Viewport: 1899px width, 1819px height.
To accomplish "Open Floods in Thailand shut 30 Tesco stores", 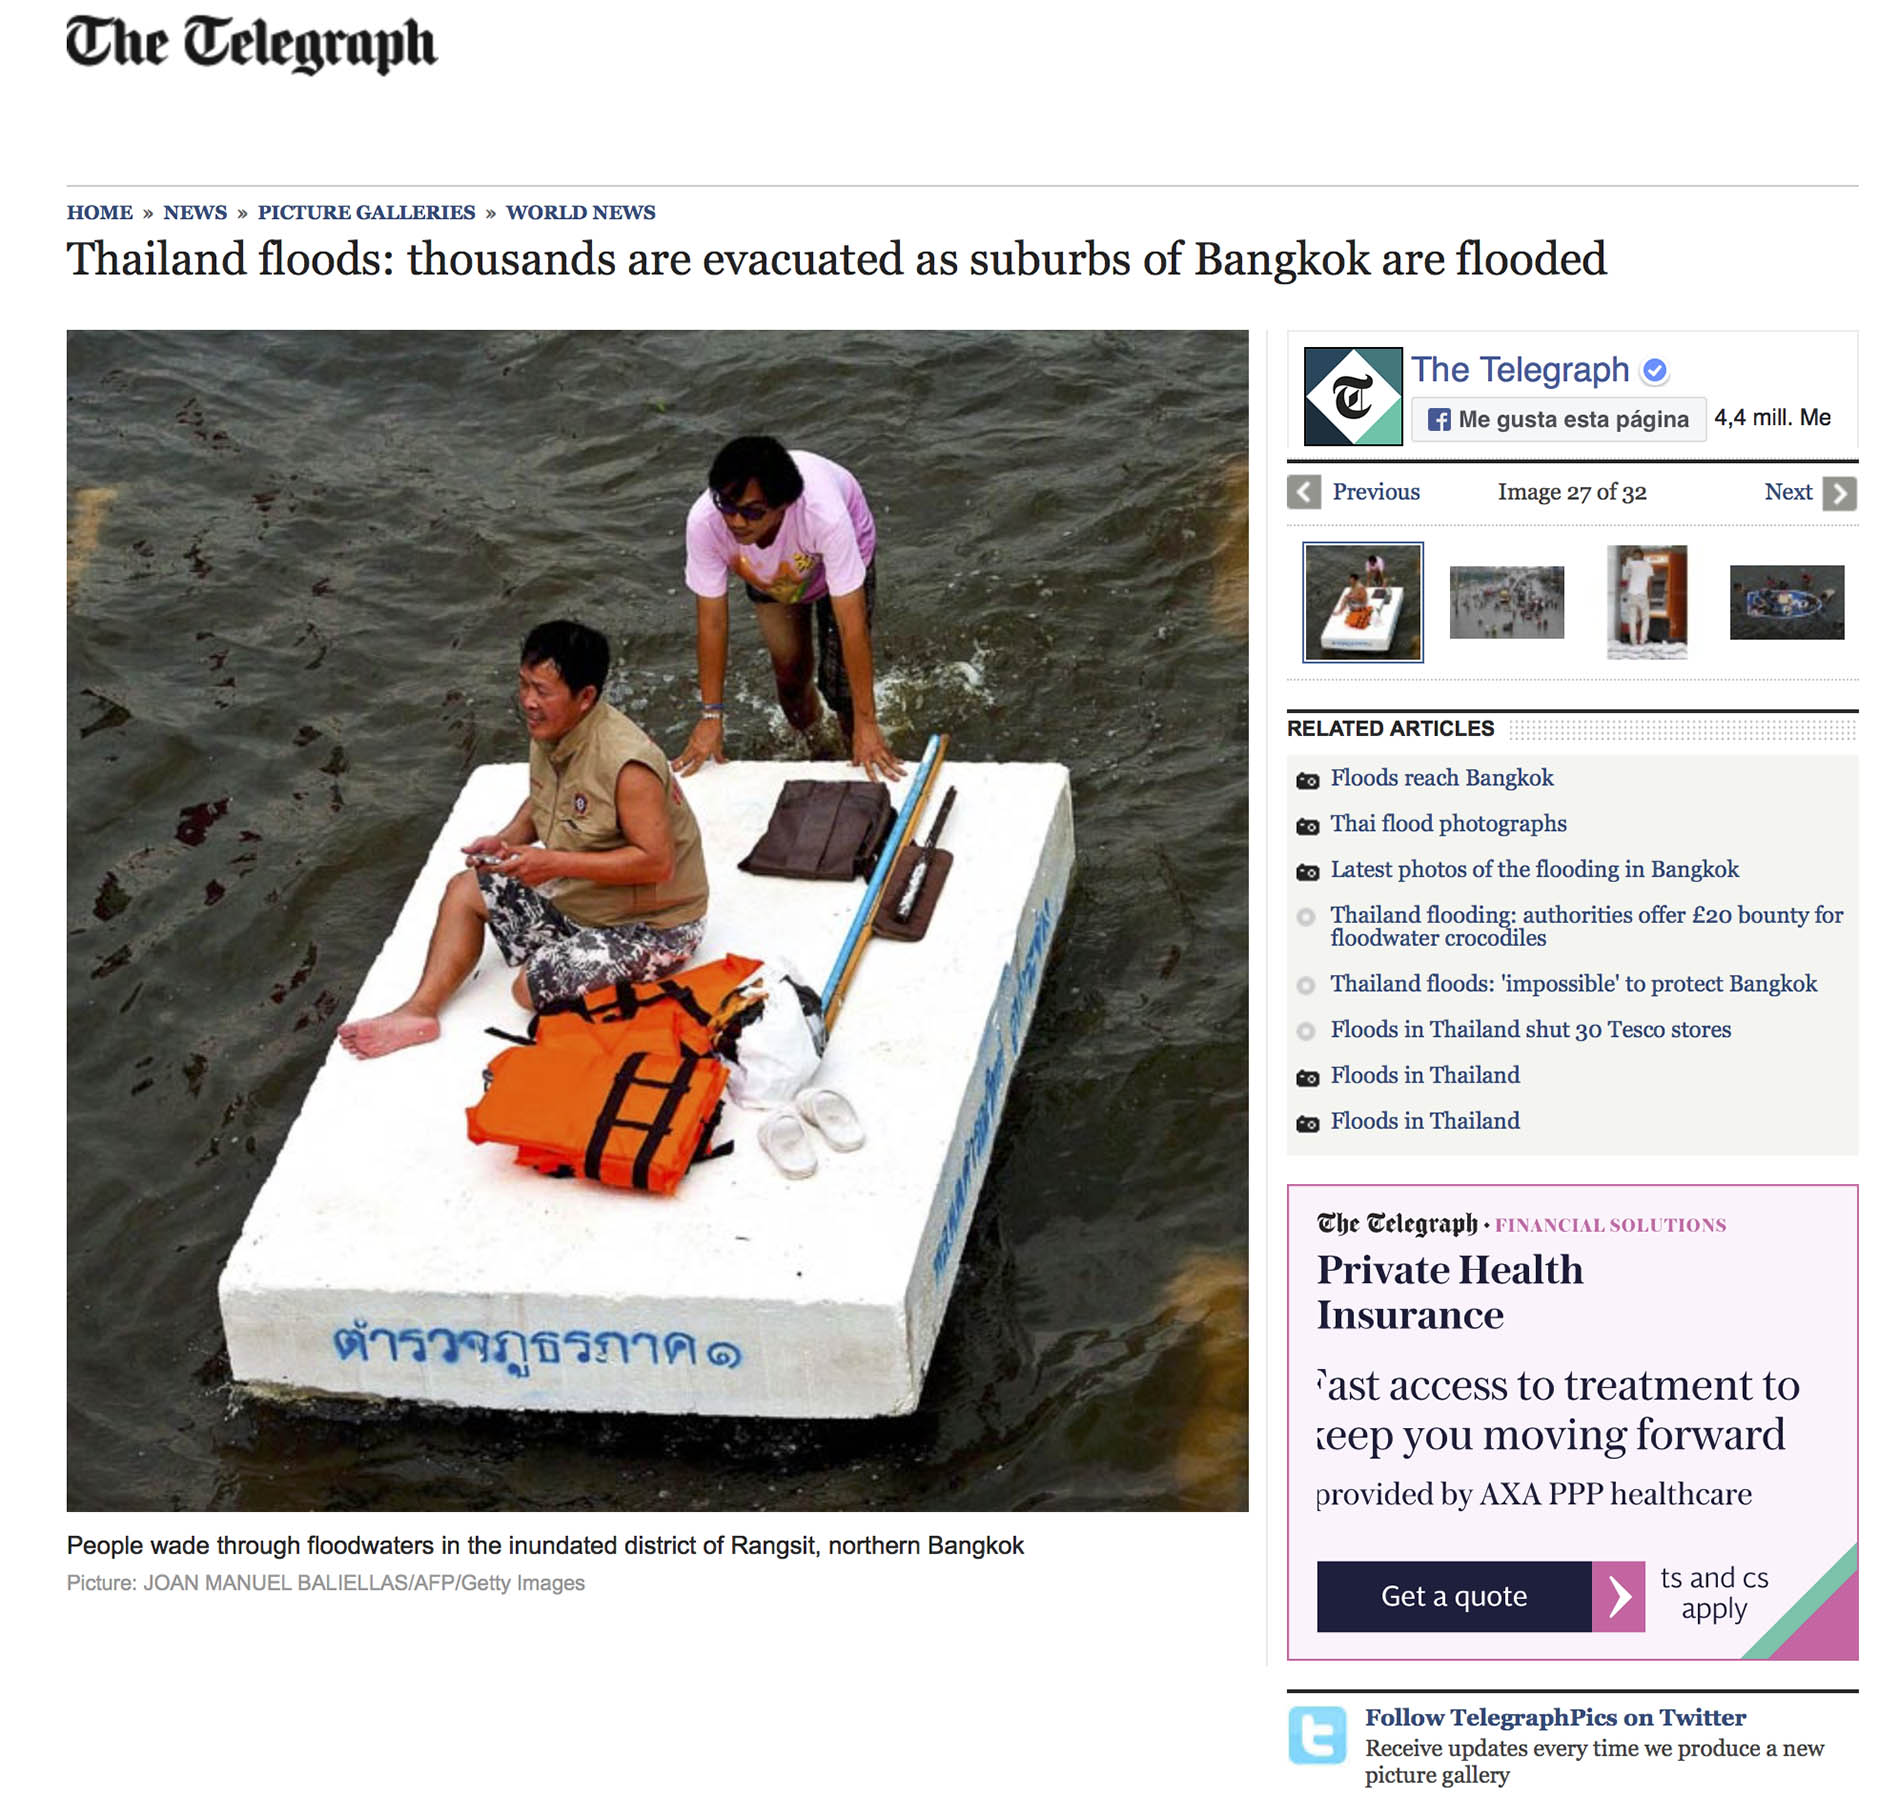I will [1530, 1030].
